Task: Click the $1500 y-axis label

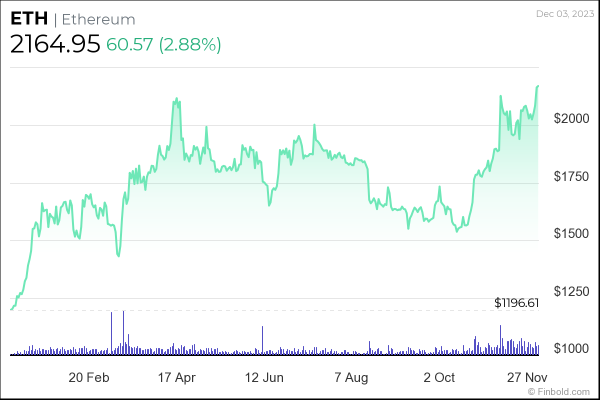Action: tap(568, 233)
